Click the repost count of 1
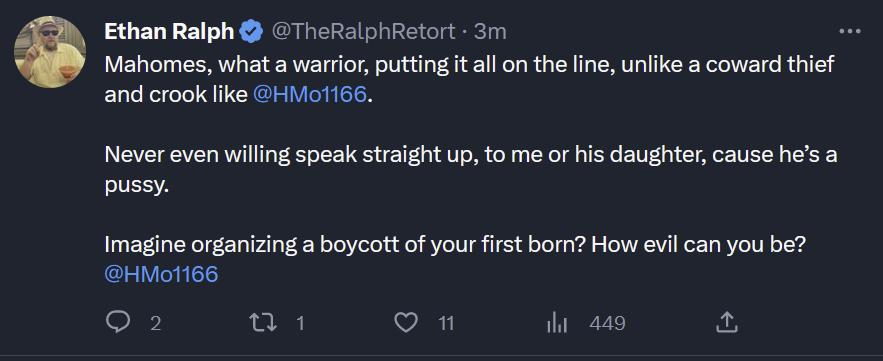Screen dimensions: 883x361 [x=300, y=324]
